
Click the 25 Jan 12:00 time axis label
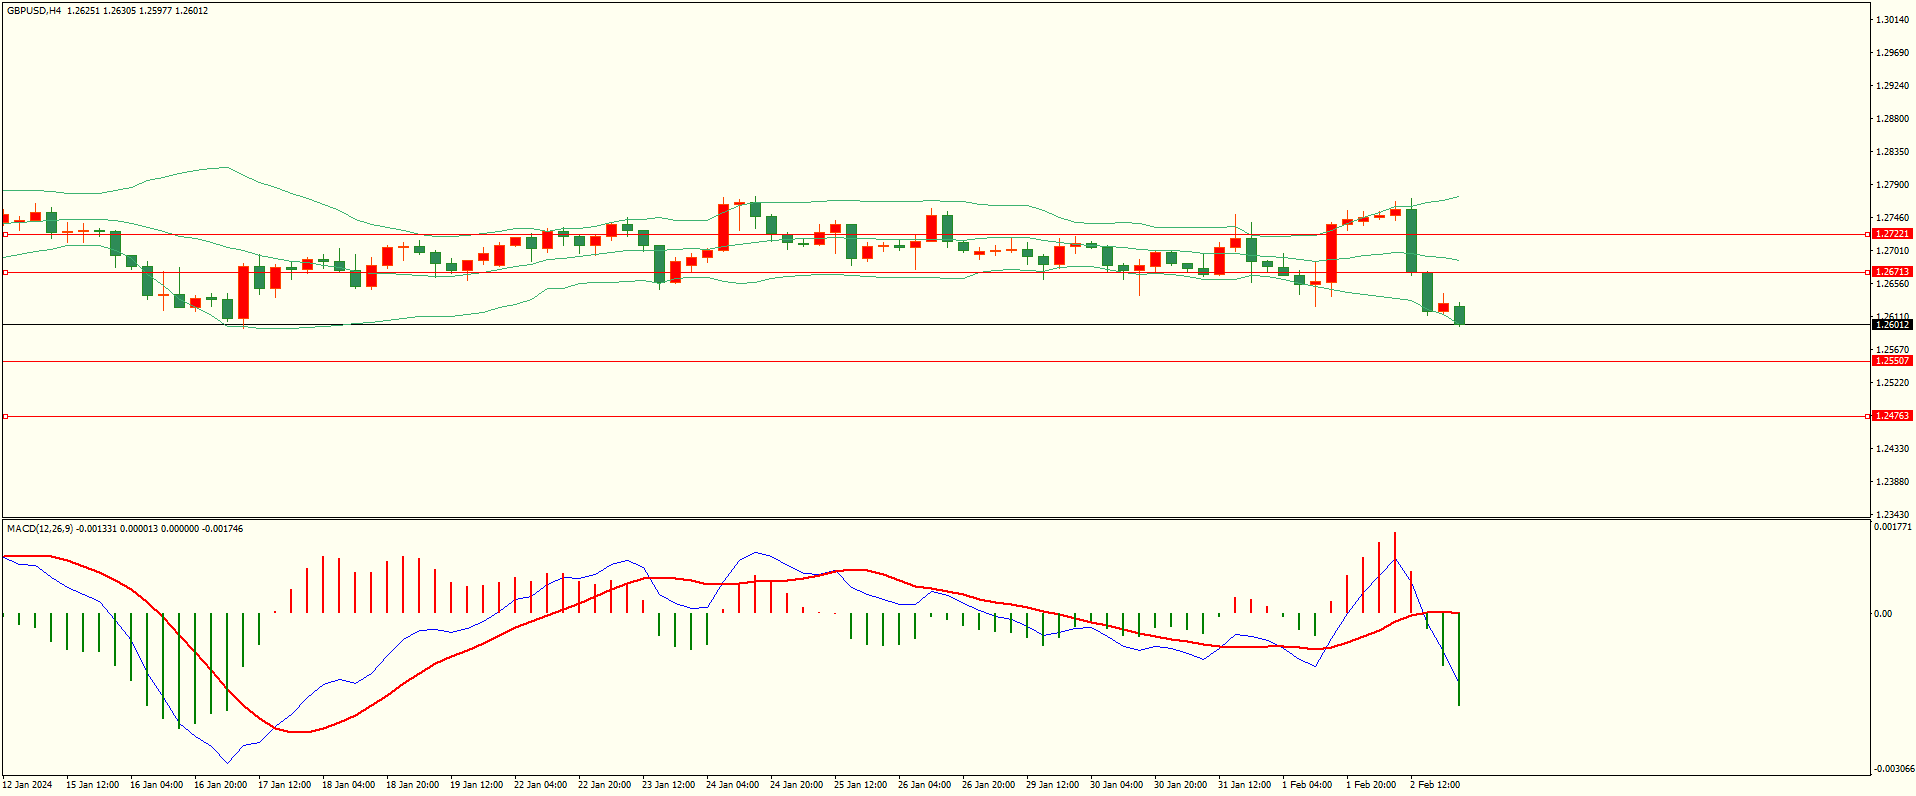pyautogui.click(x=861, y=785)
